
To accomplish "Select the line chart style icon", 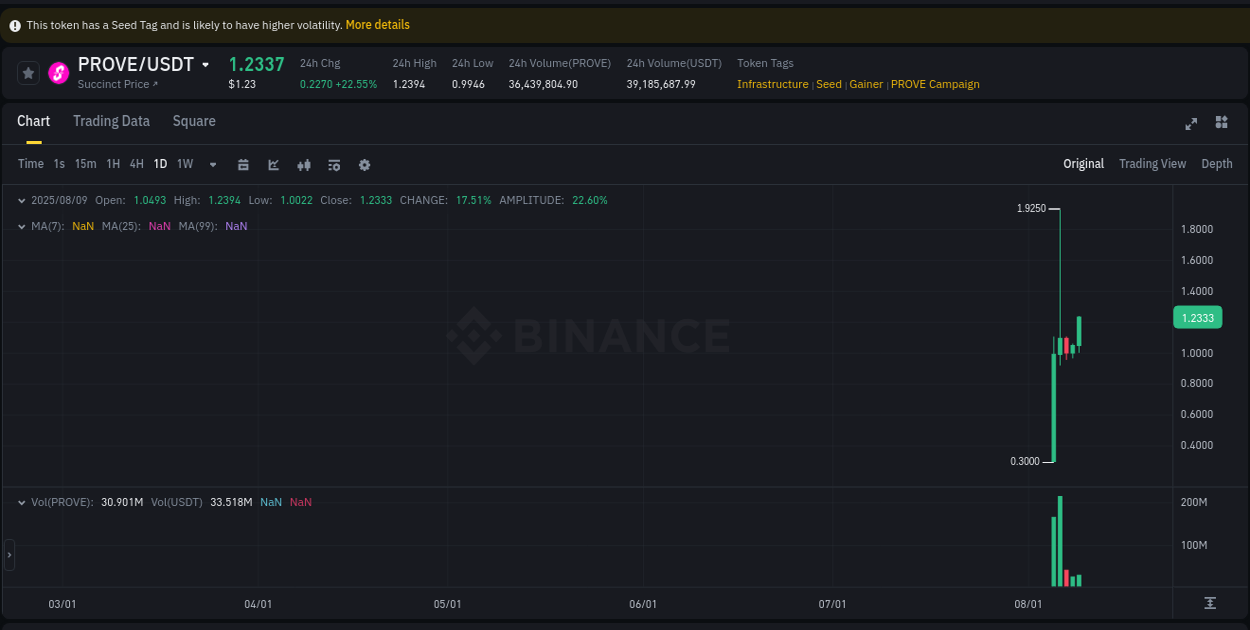I will coord(273,164).
